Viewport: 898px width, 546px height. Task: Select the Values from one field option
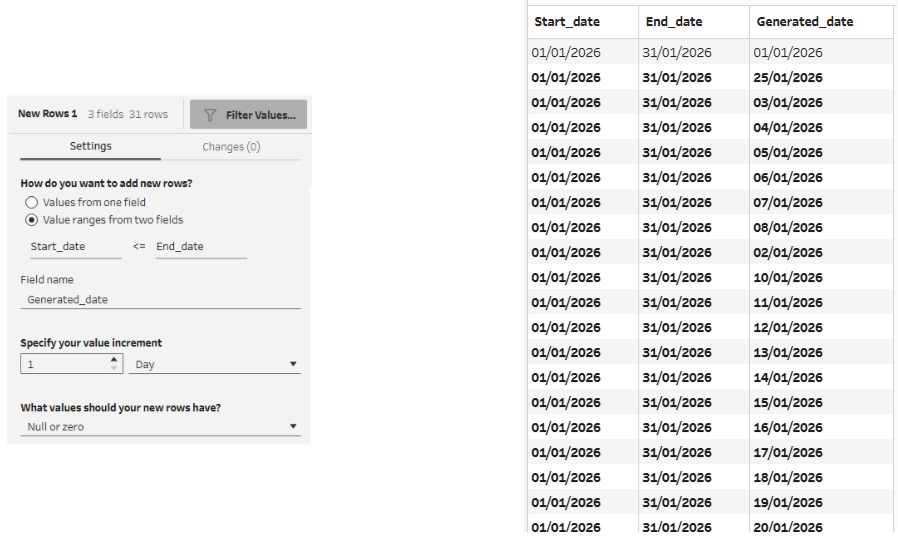(32, 202)
